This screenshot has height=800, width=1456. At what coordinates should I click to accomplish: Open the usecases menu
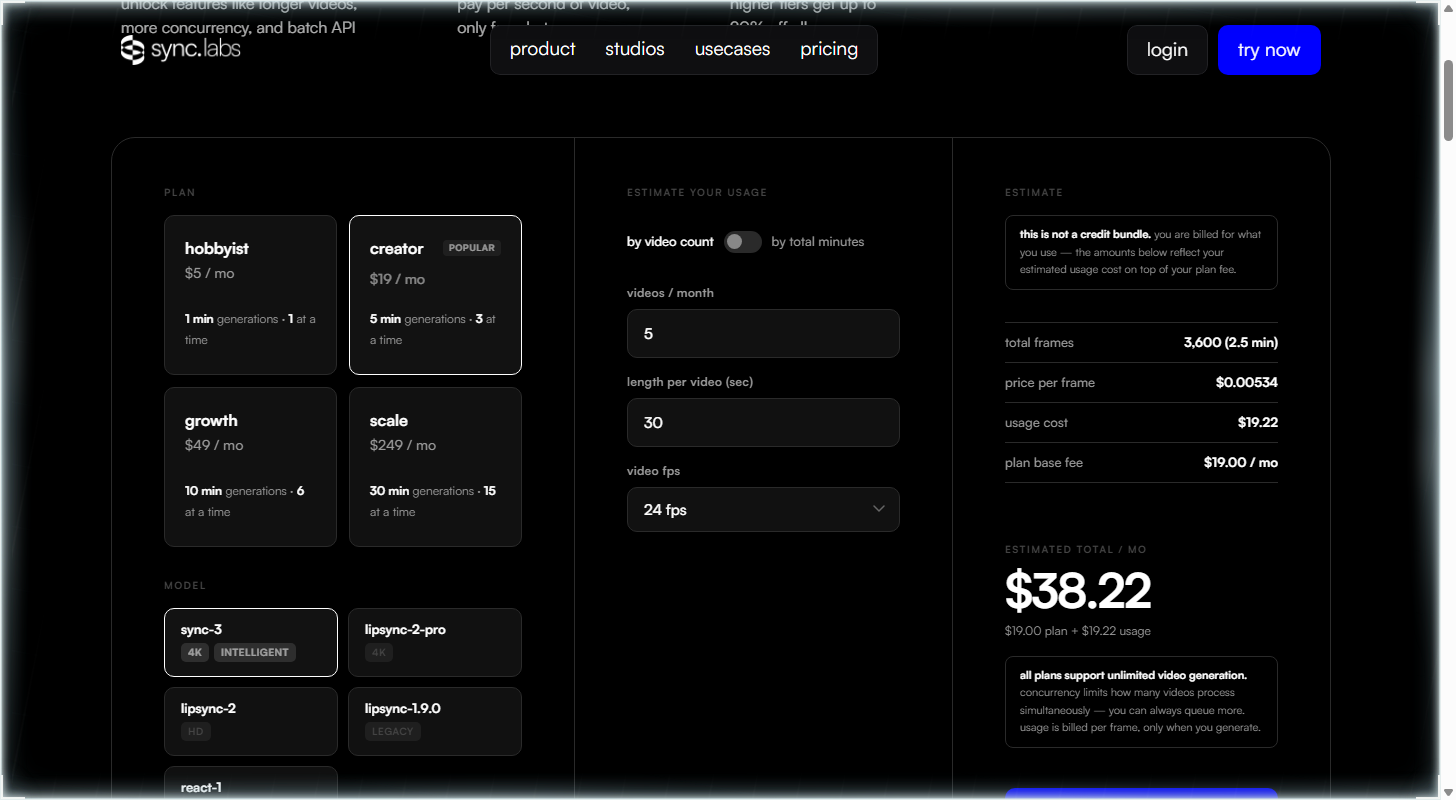click(x=733, y=49)
